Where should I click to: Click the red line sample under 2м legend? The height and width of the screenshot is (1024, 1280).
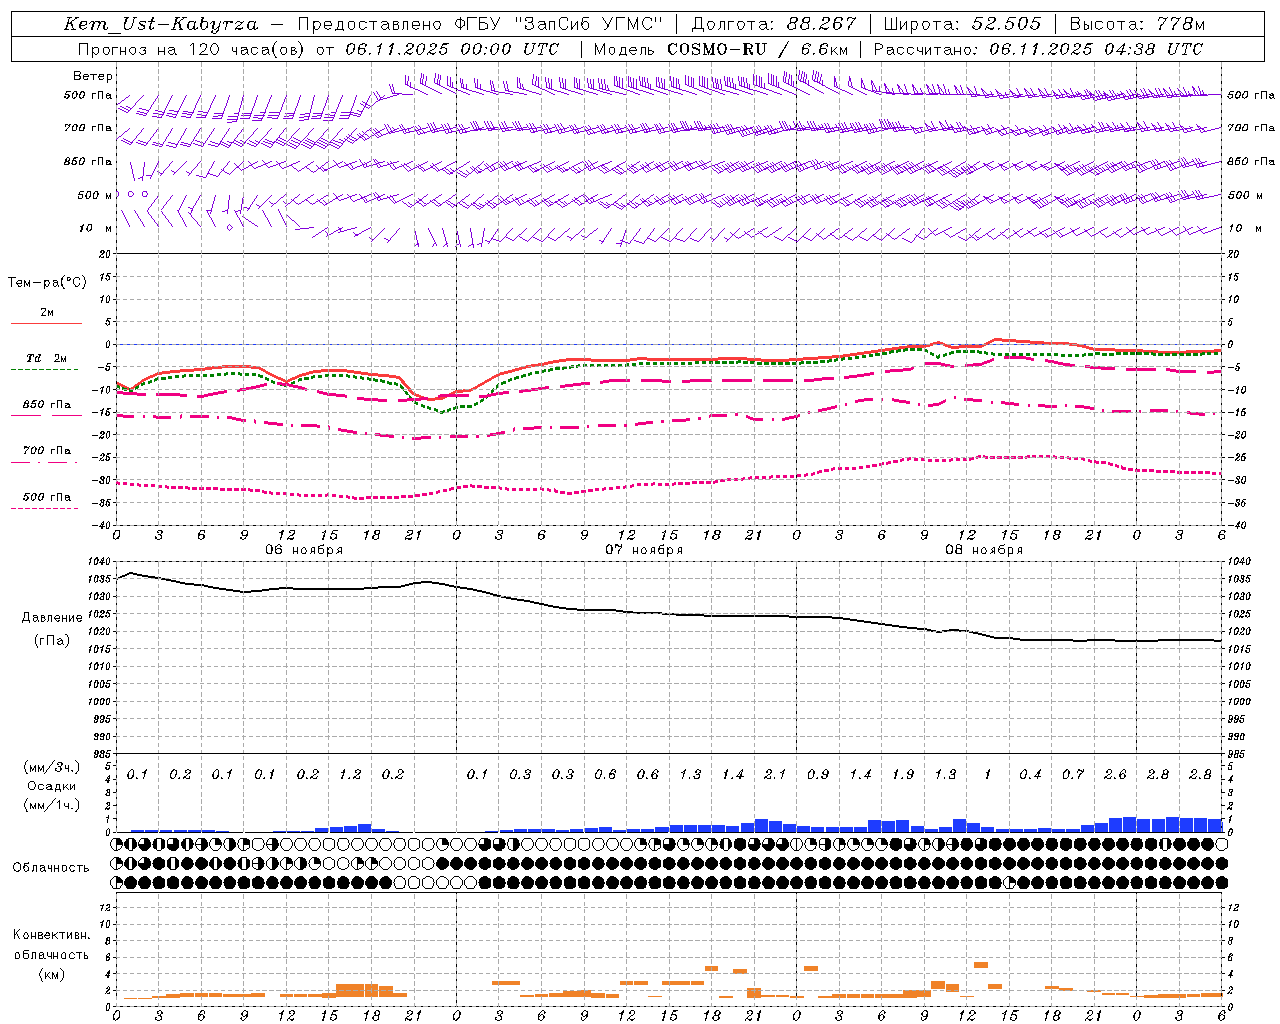tap(46, 324)
